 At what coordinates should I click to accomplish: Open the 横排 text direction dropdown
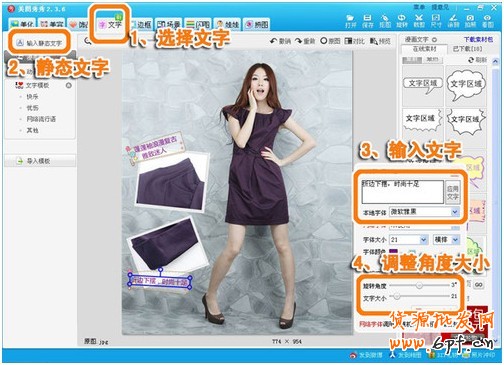tap(446, 239)
